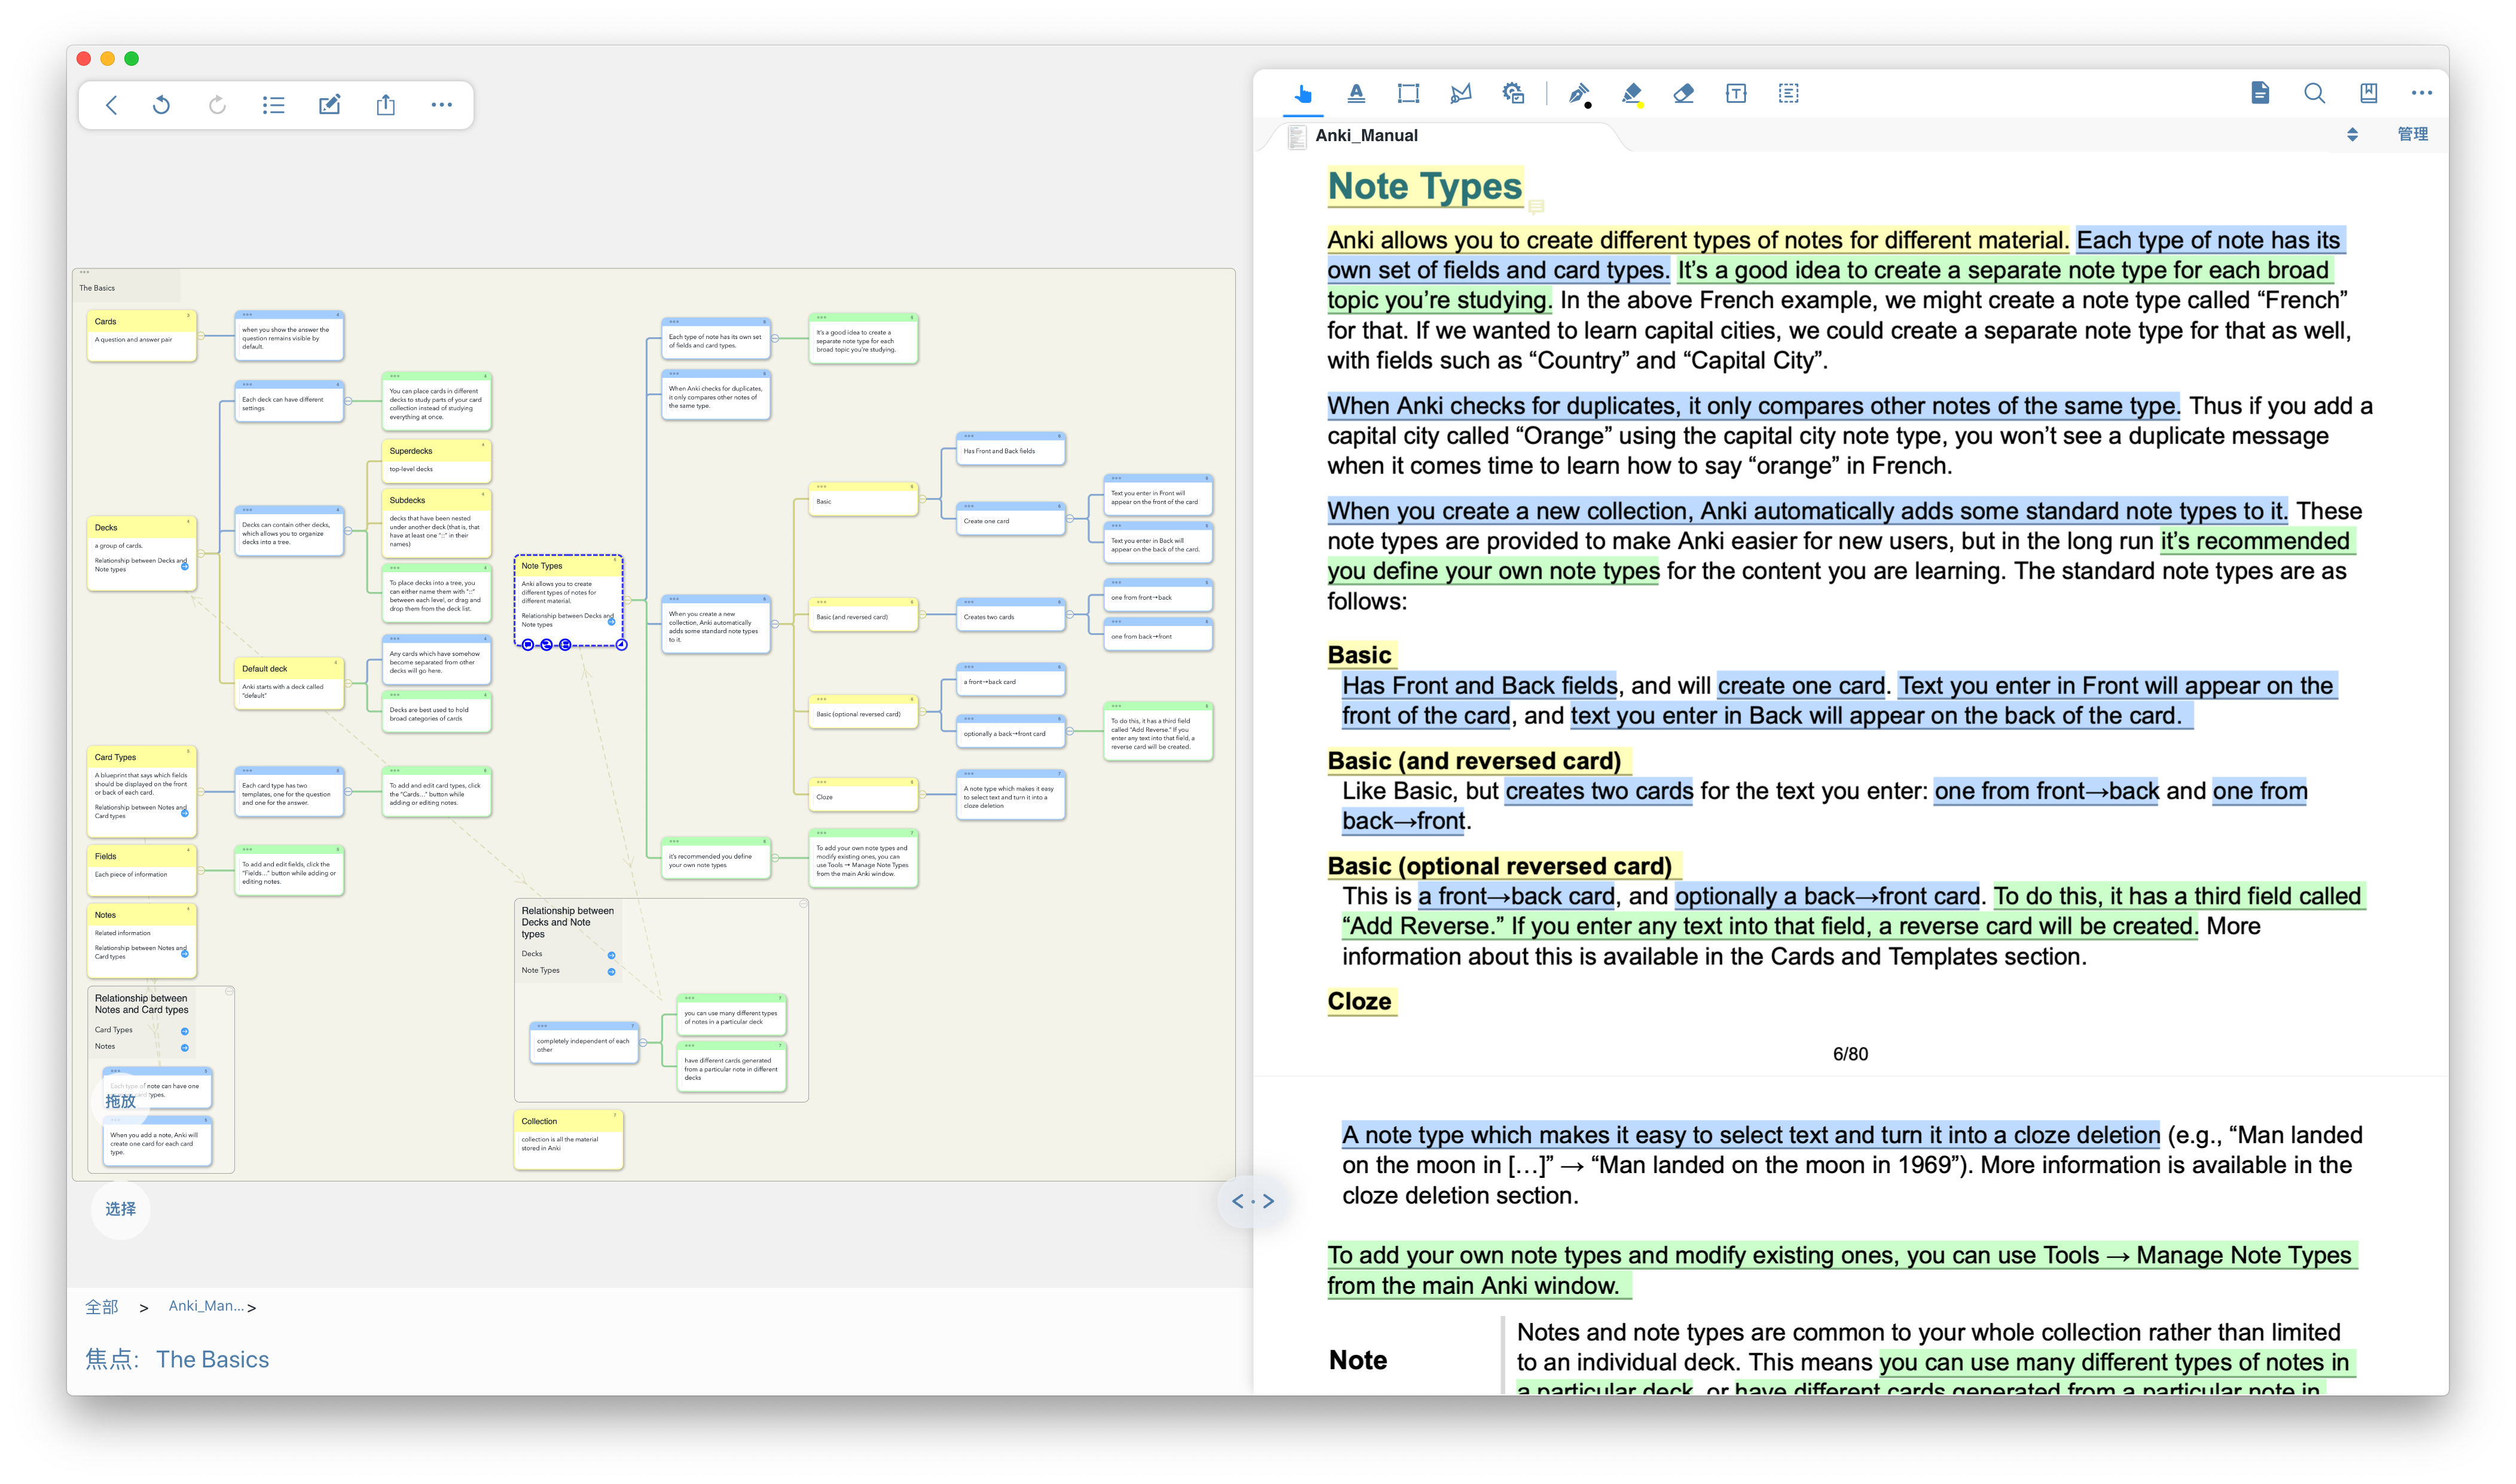The height and width of the screenshot is (1484, 2516).
Task: Open the bookmarks panel
Action: coord(2368,93)
